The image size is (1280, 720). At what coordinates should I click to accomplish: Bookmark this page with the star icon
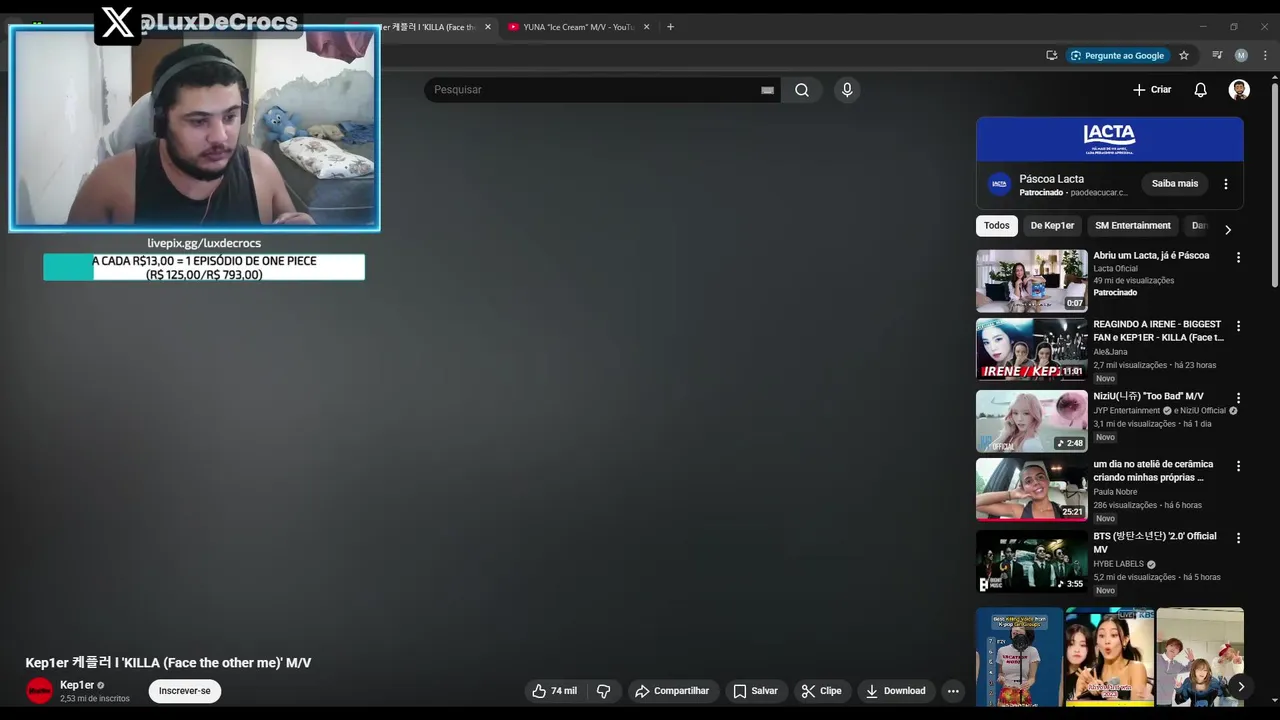click(x=1184, y=56)
